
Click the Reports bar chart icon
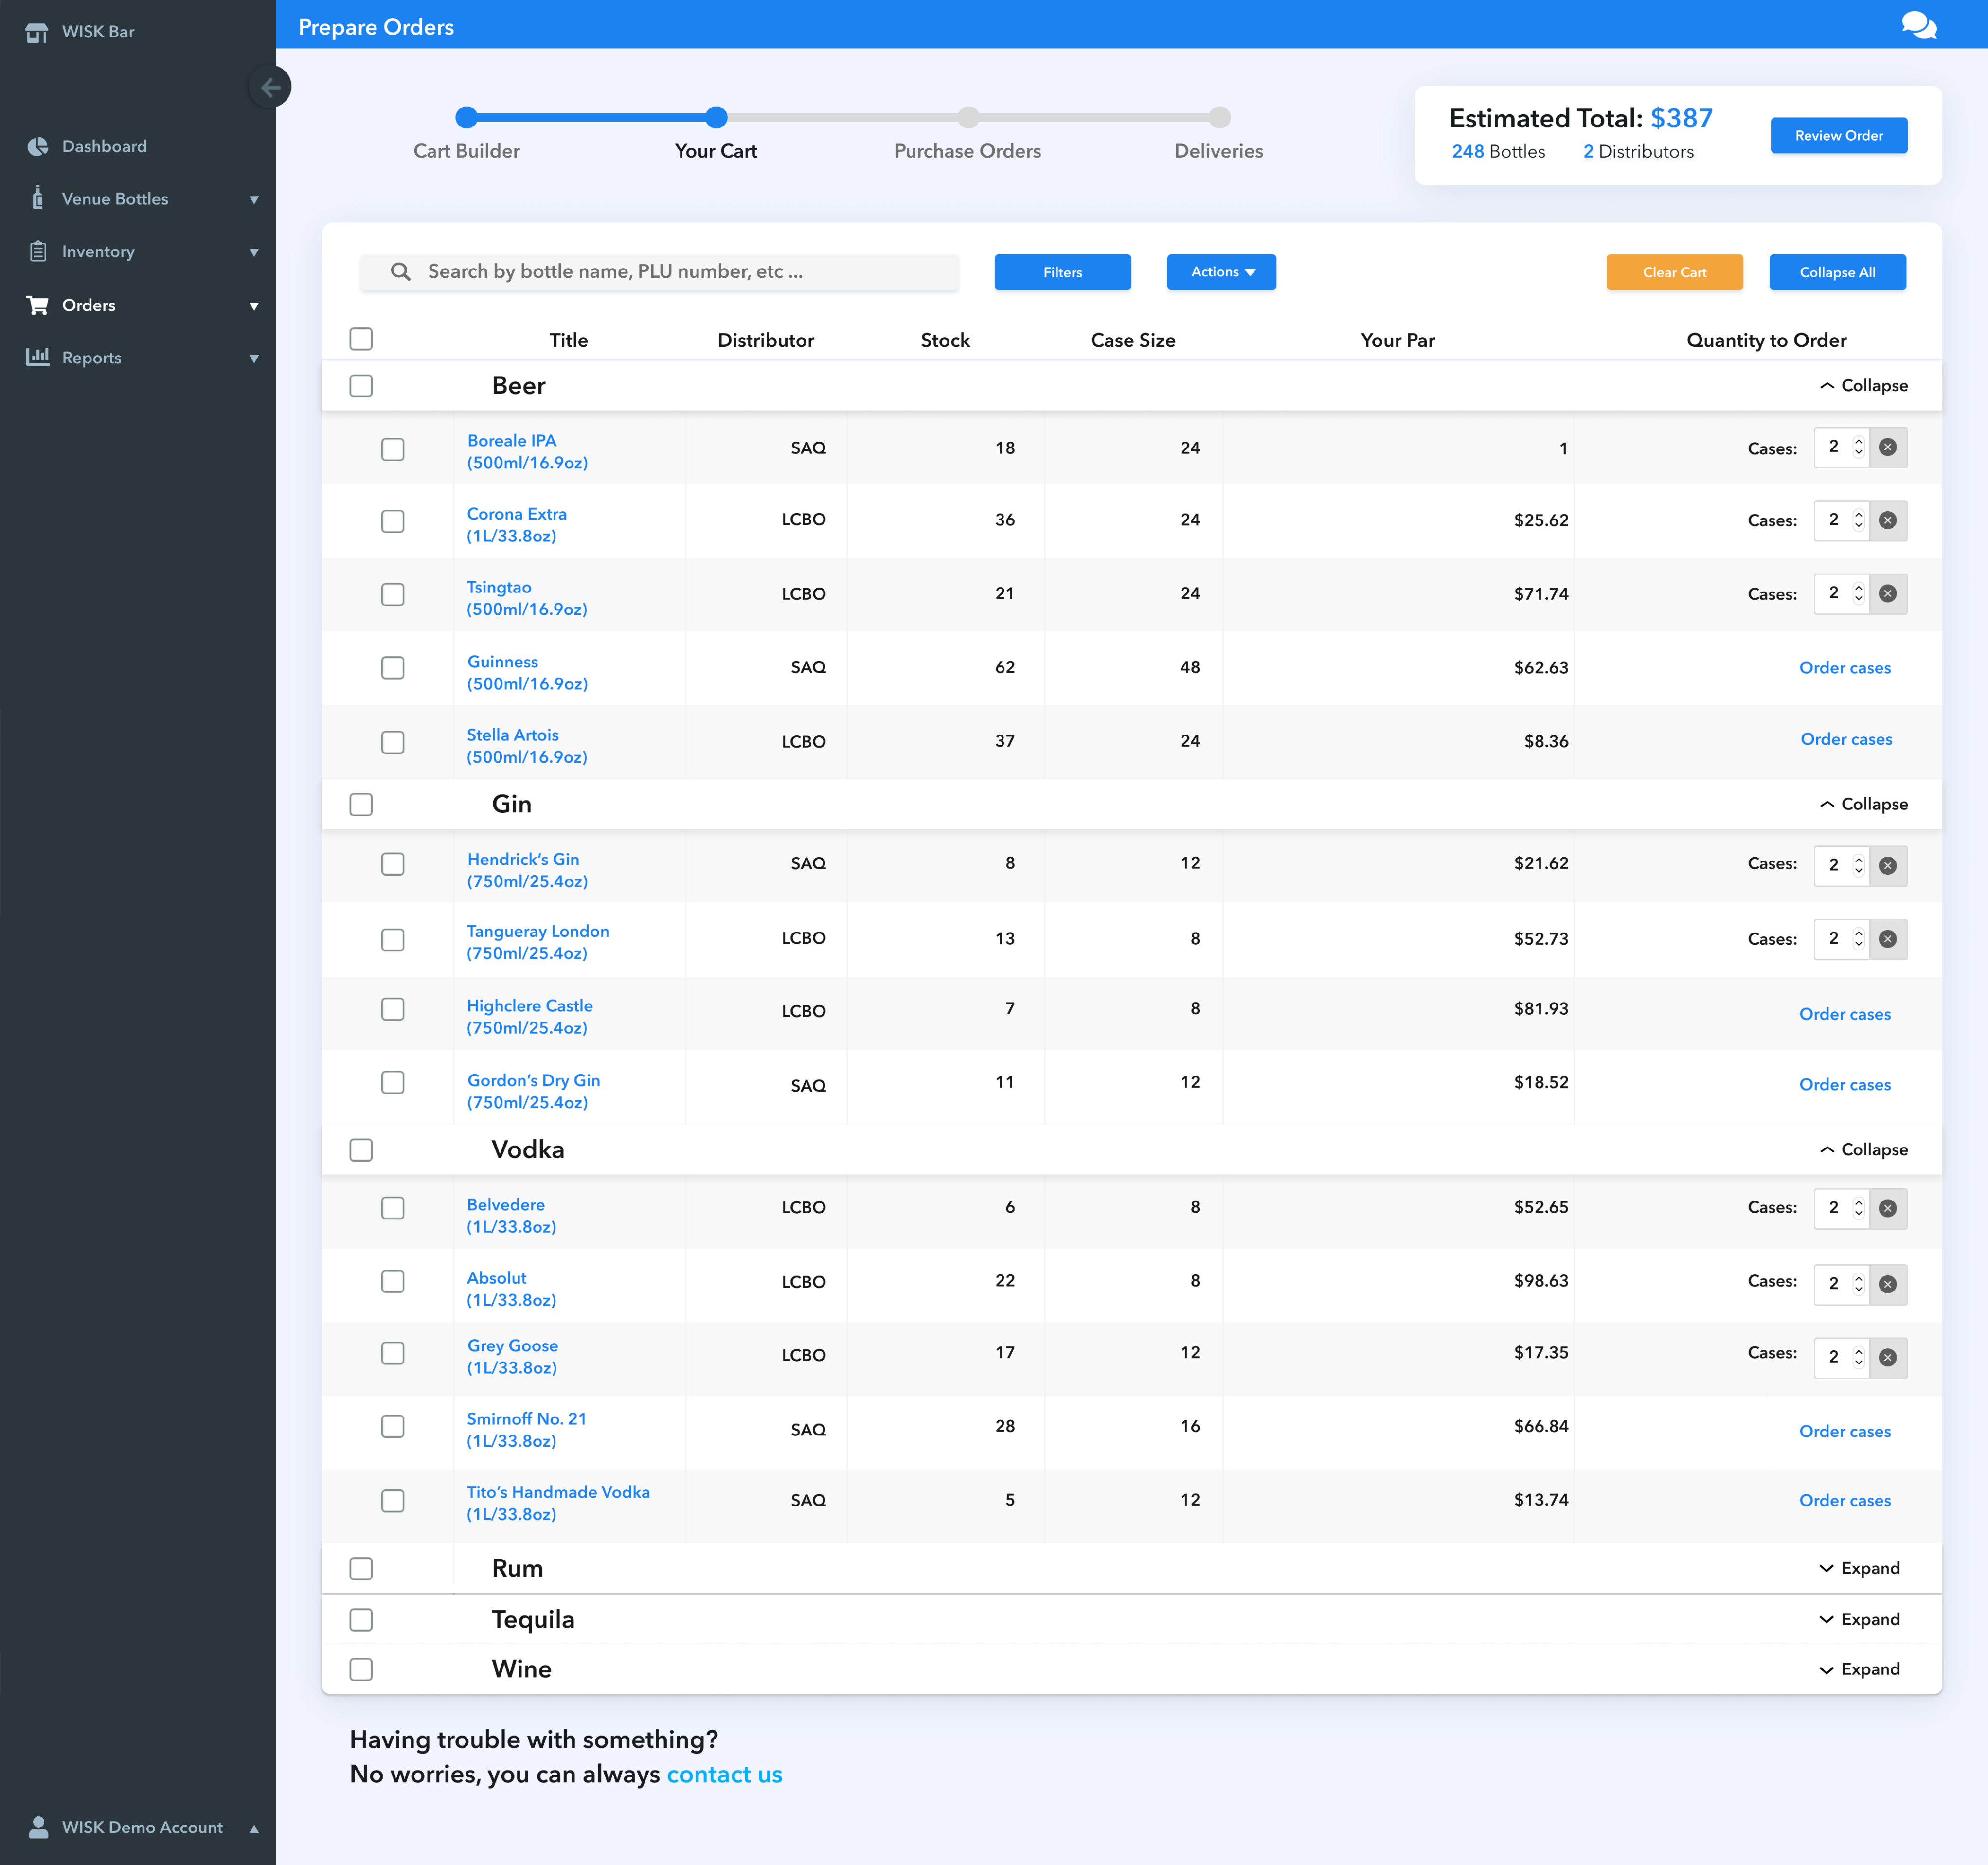[37, 357]
